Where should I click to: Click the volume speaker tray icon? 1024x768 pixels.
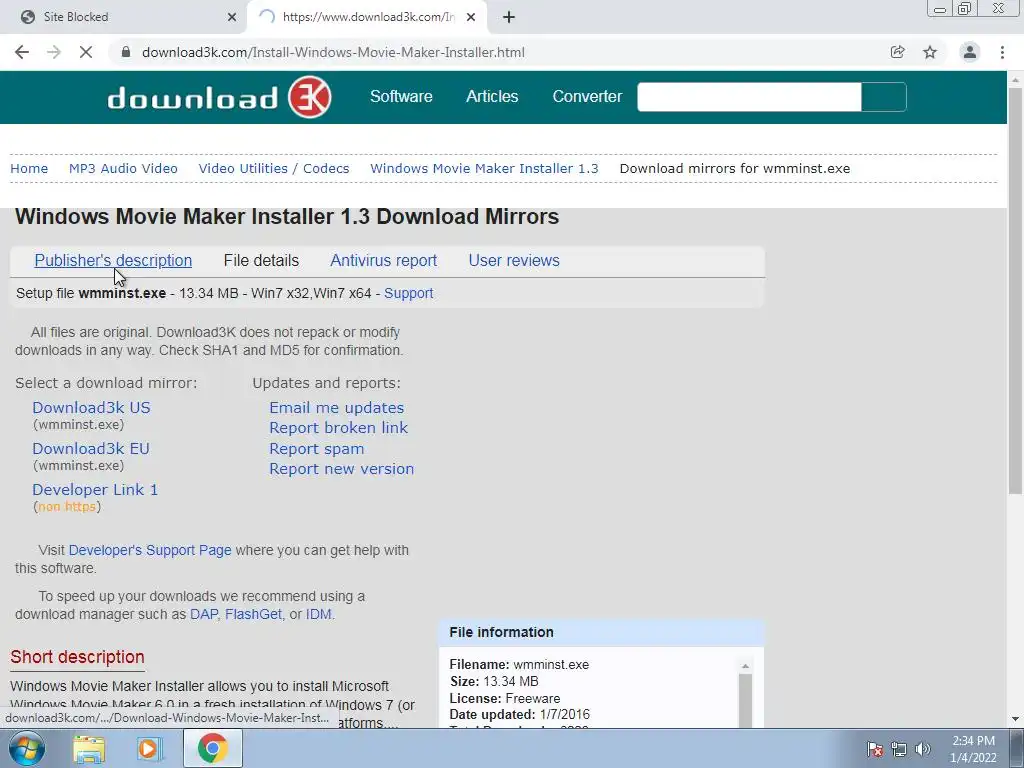tap(923, 749)
